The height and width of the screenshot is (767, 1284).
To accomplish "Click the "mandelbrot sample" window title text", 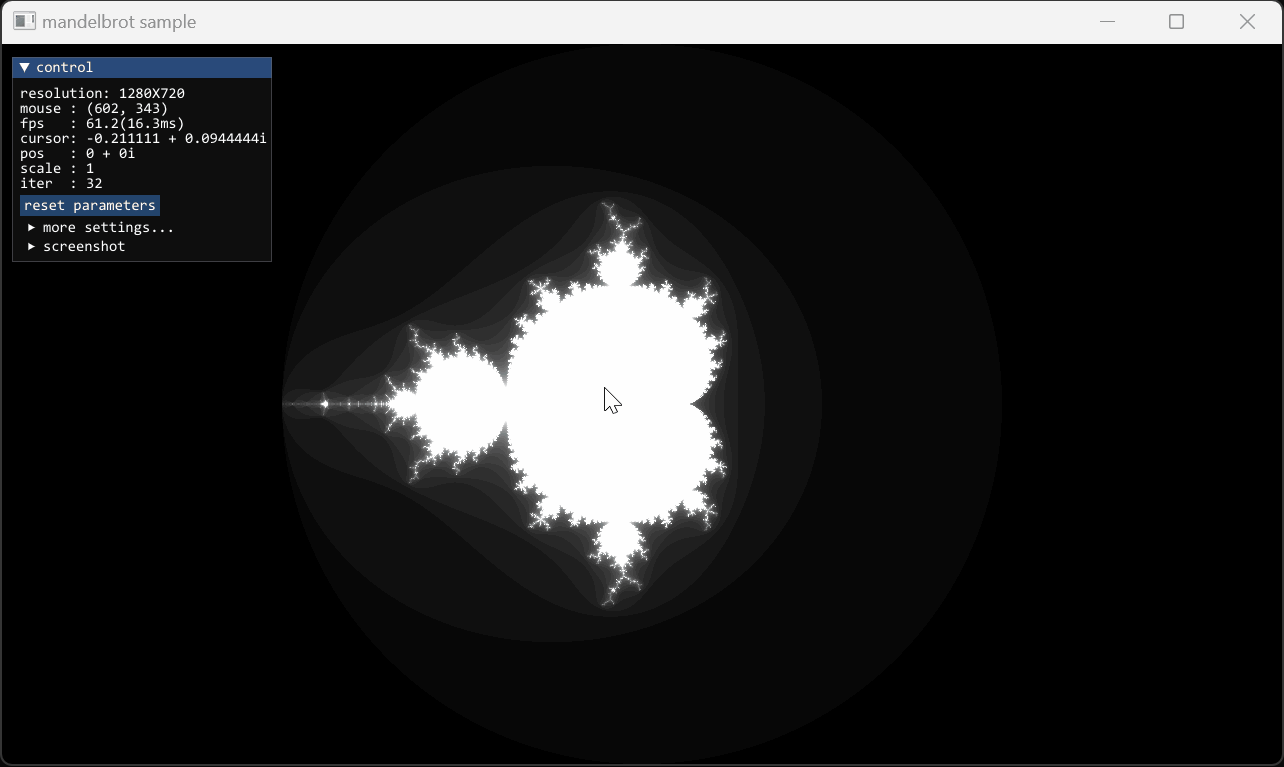I will point(119,21).
